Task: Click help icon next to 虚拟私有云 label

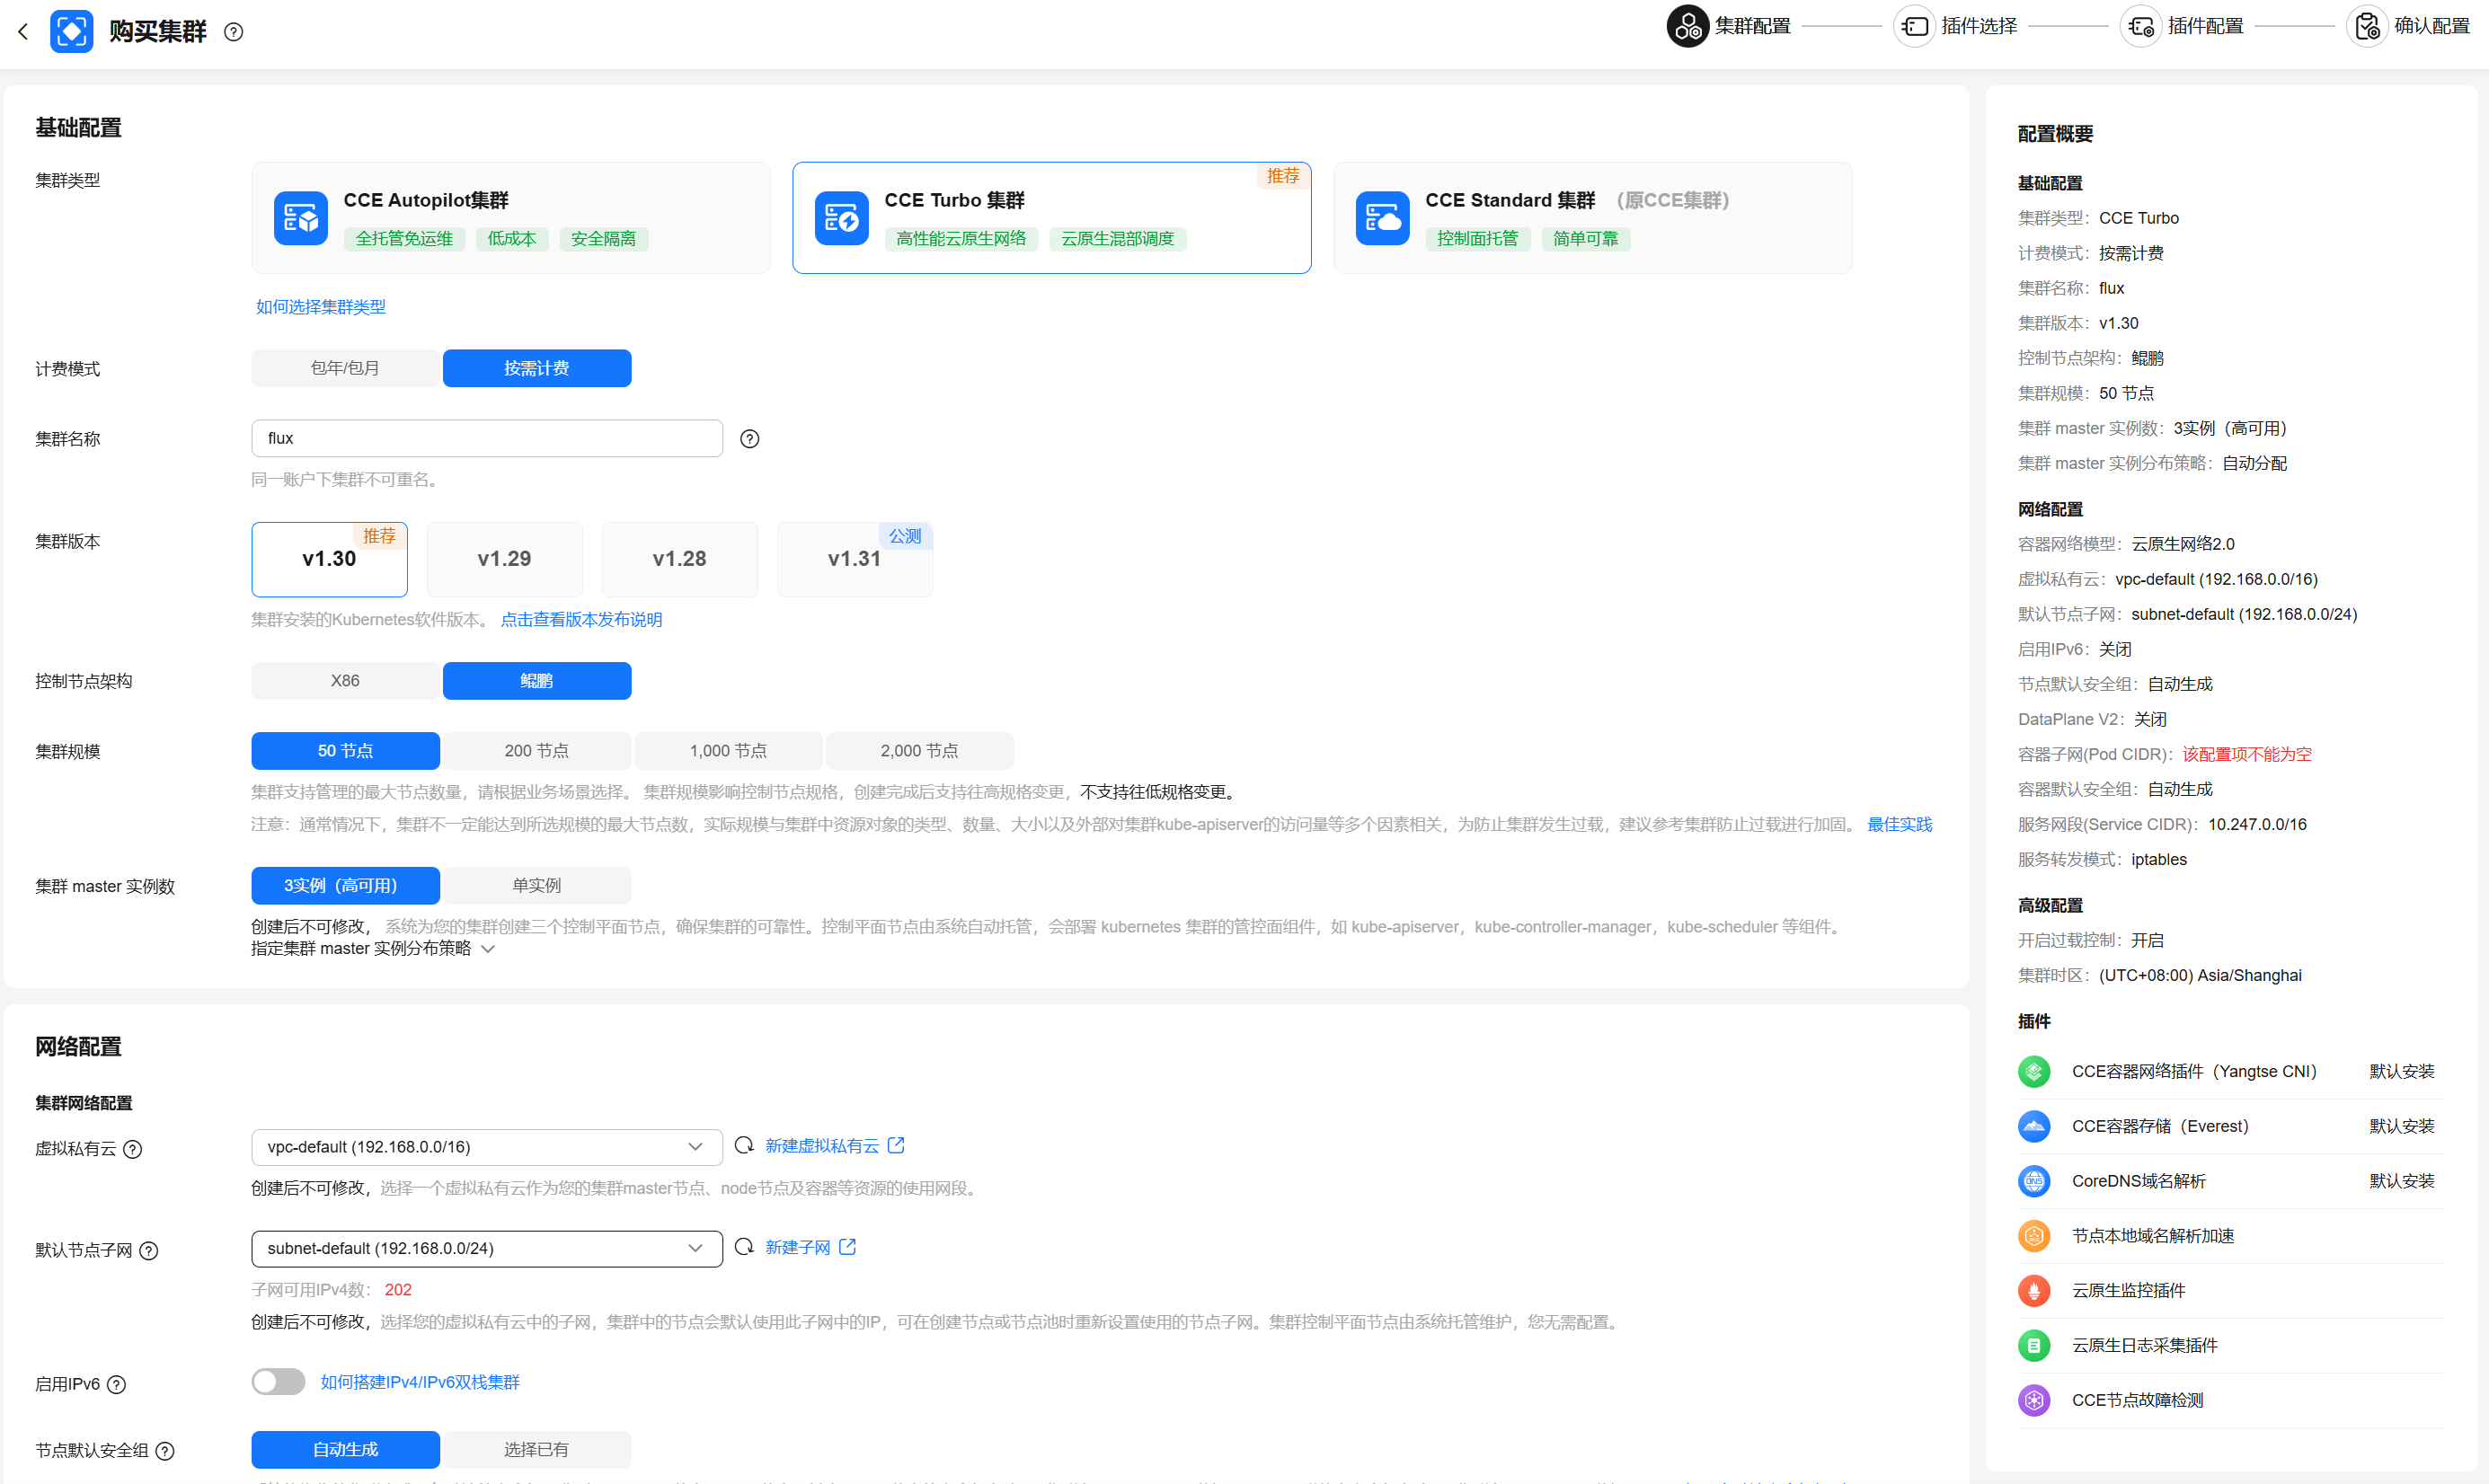Action: point(133,1149)
